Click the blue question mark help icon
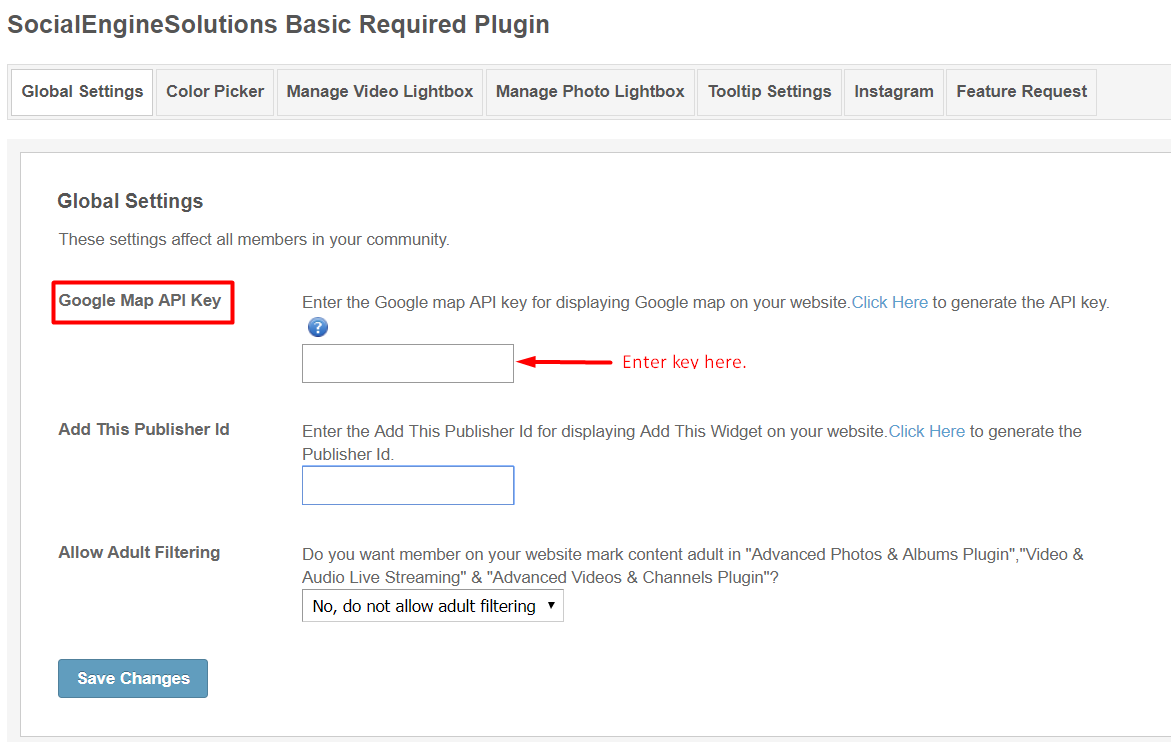This screenshot has height=742, width=1171. click(317, 327)
